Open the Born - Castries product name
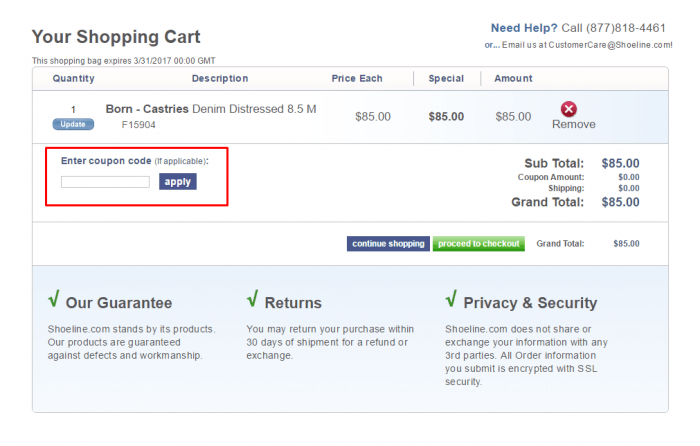The image size is (700, 446). pyautogui.click(x=146, y=108)
